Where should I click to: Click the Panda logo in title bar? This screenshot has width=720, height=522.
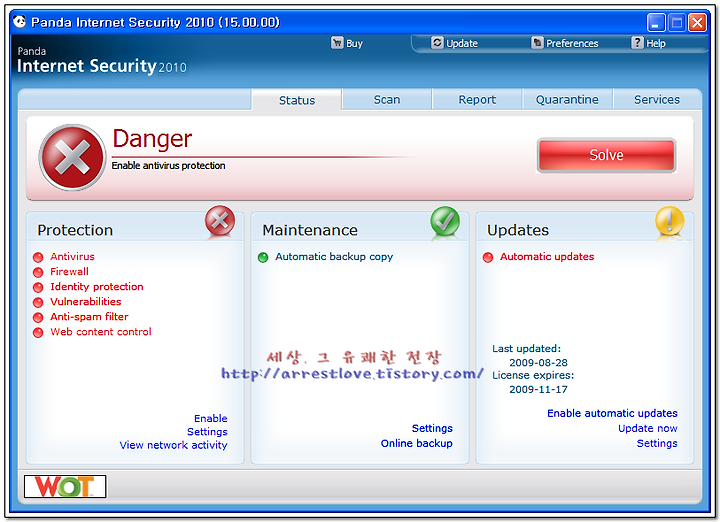pyautogui.click(x=19, y=22)
